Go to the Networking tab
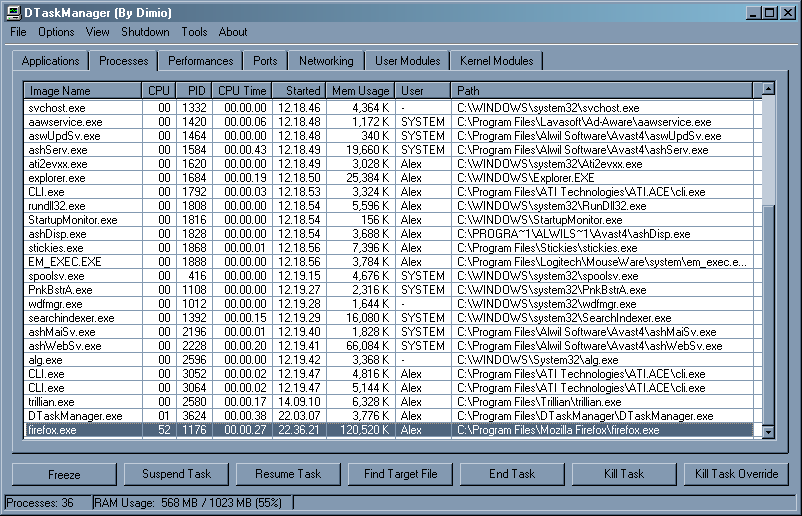The image size is (802, 516). 326,61
